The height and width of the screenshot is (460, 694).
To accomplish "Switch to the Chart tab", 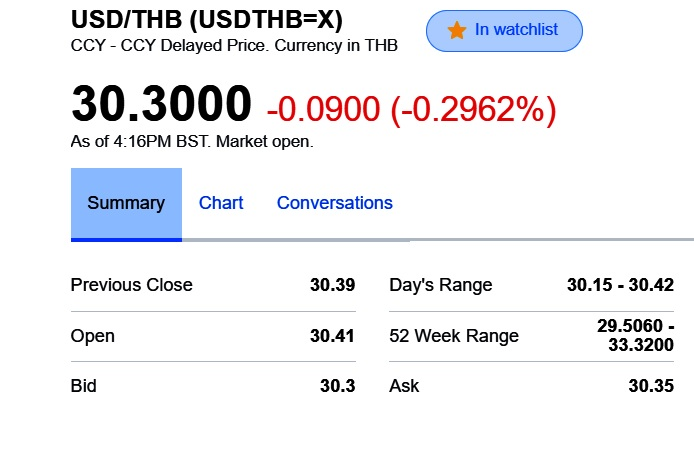I will coord(221,203).
